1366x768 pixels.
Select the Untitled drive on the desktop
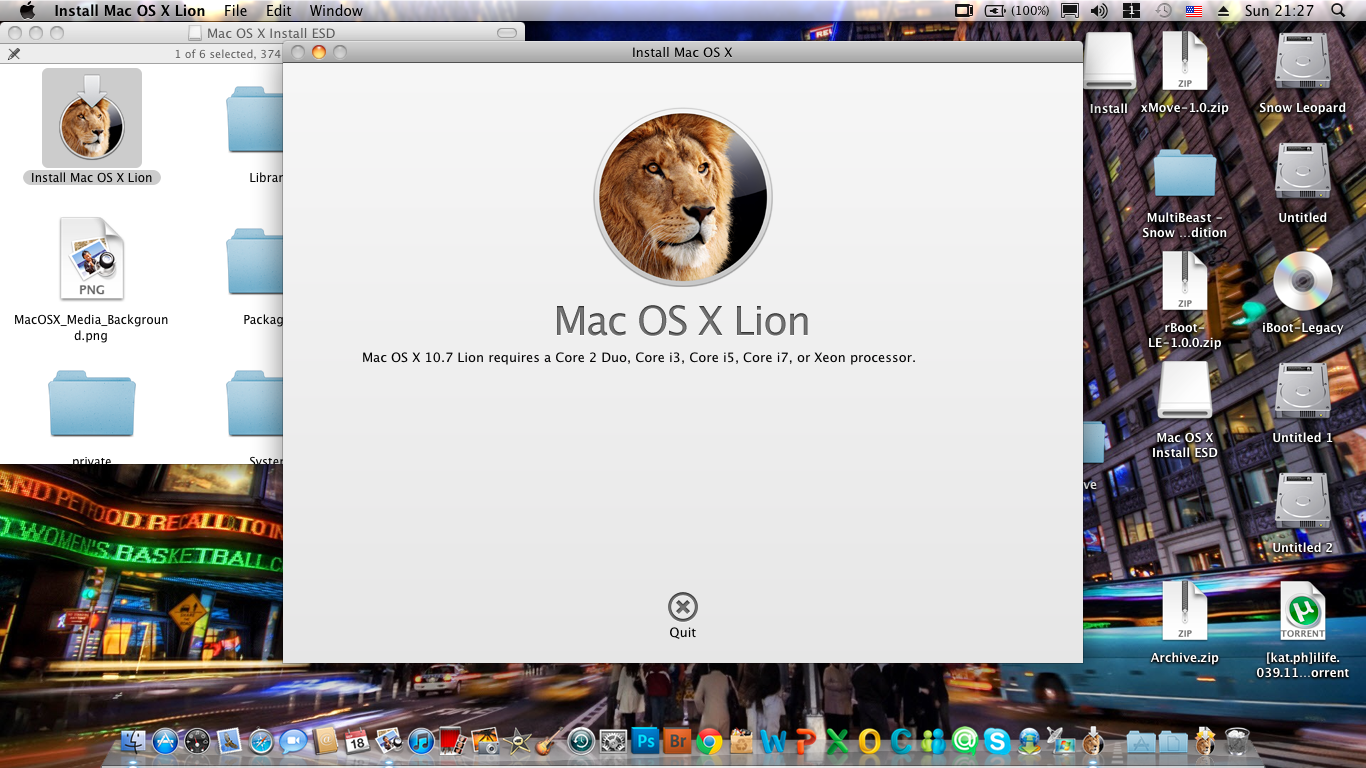point(1303,184)
